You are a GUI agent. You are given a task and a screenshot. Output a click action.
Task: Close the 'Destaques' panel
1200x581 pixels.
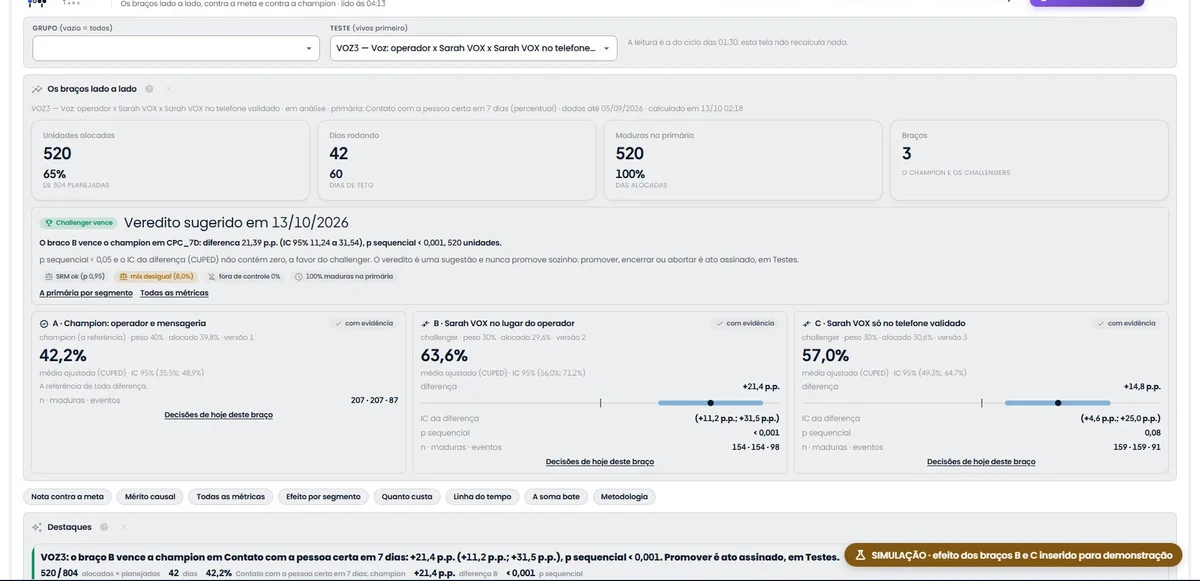[x=124, y=527]
